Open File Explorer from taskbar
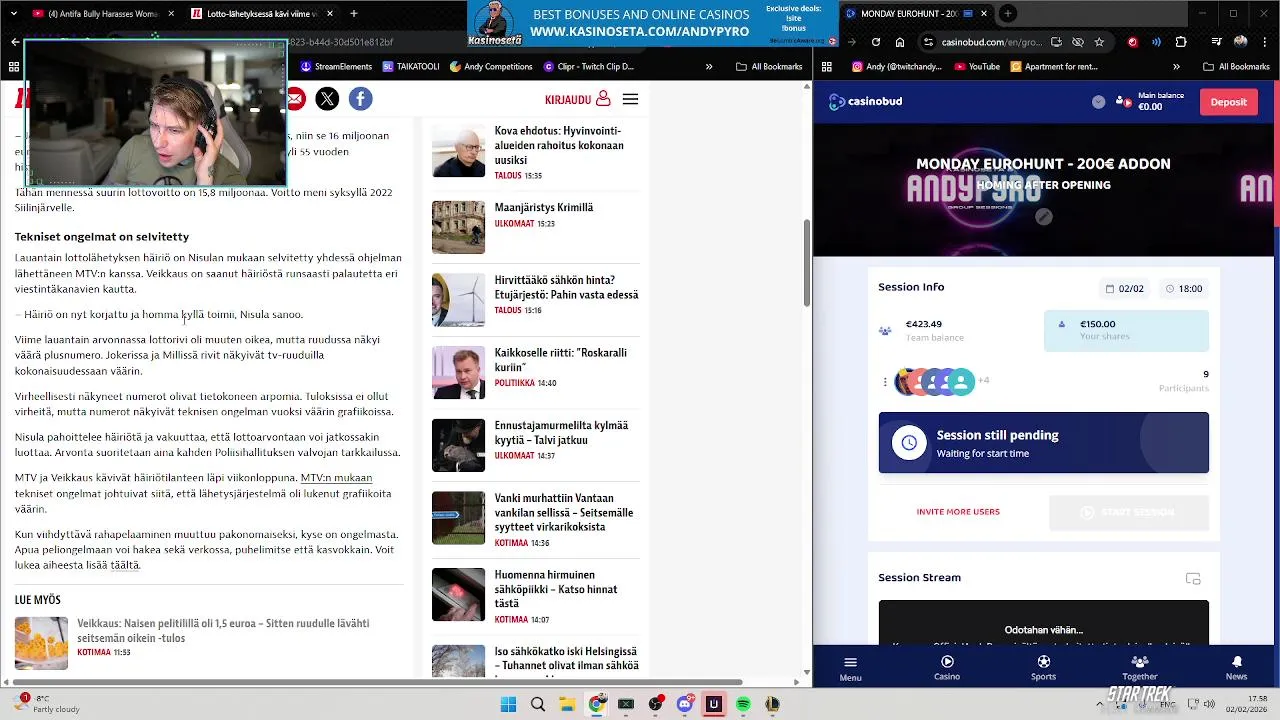This screenshot has height=720, width=1280. pyautogui.click(x=567, y=704)
